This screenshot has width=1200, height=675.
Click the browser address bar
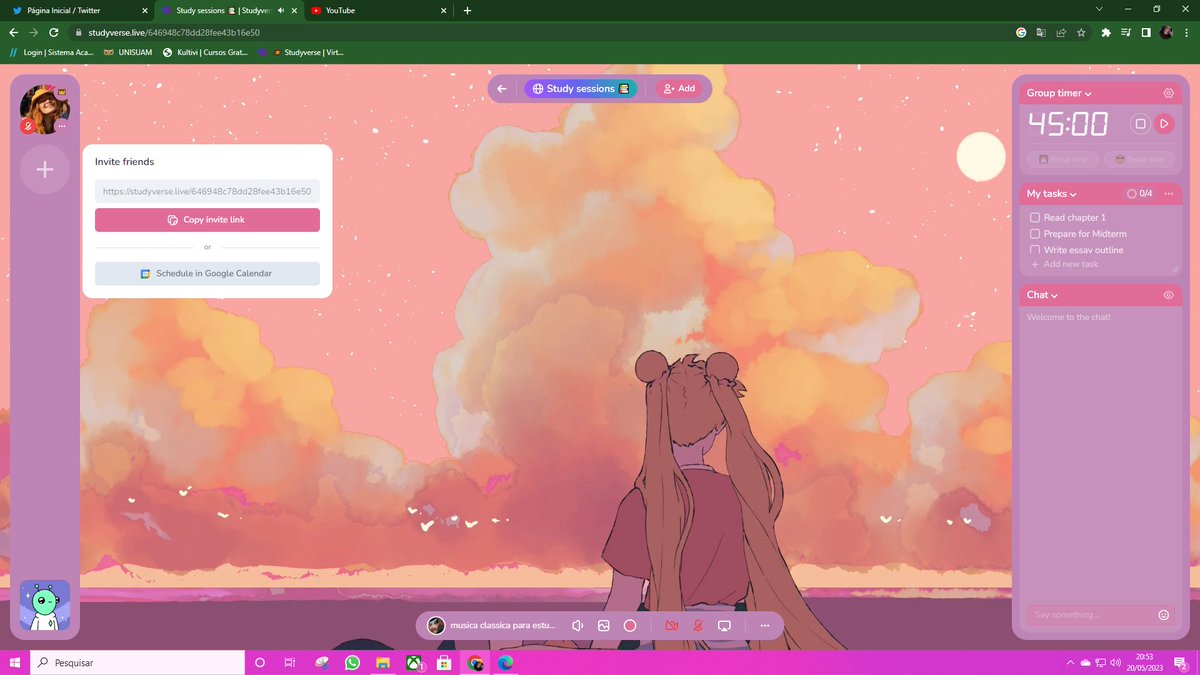[540, 32]
